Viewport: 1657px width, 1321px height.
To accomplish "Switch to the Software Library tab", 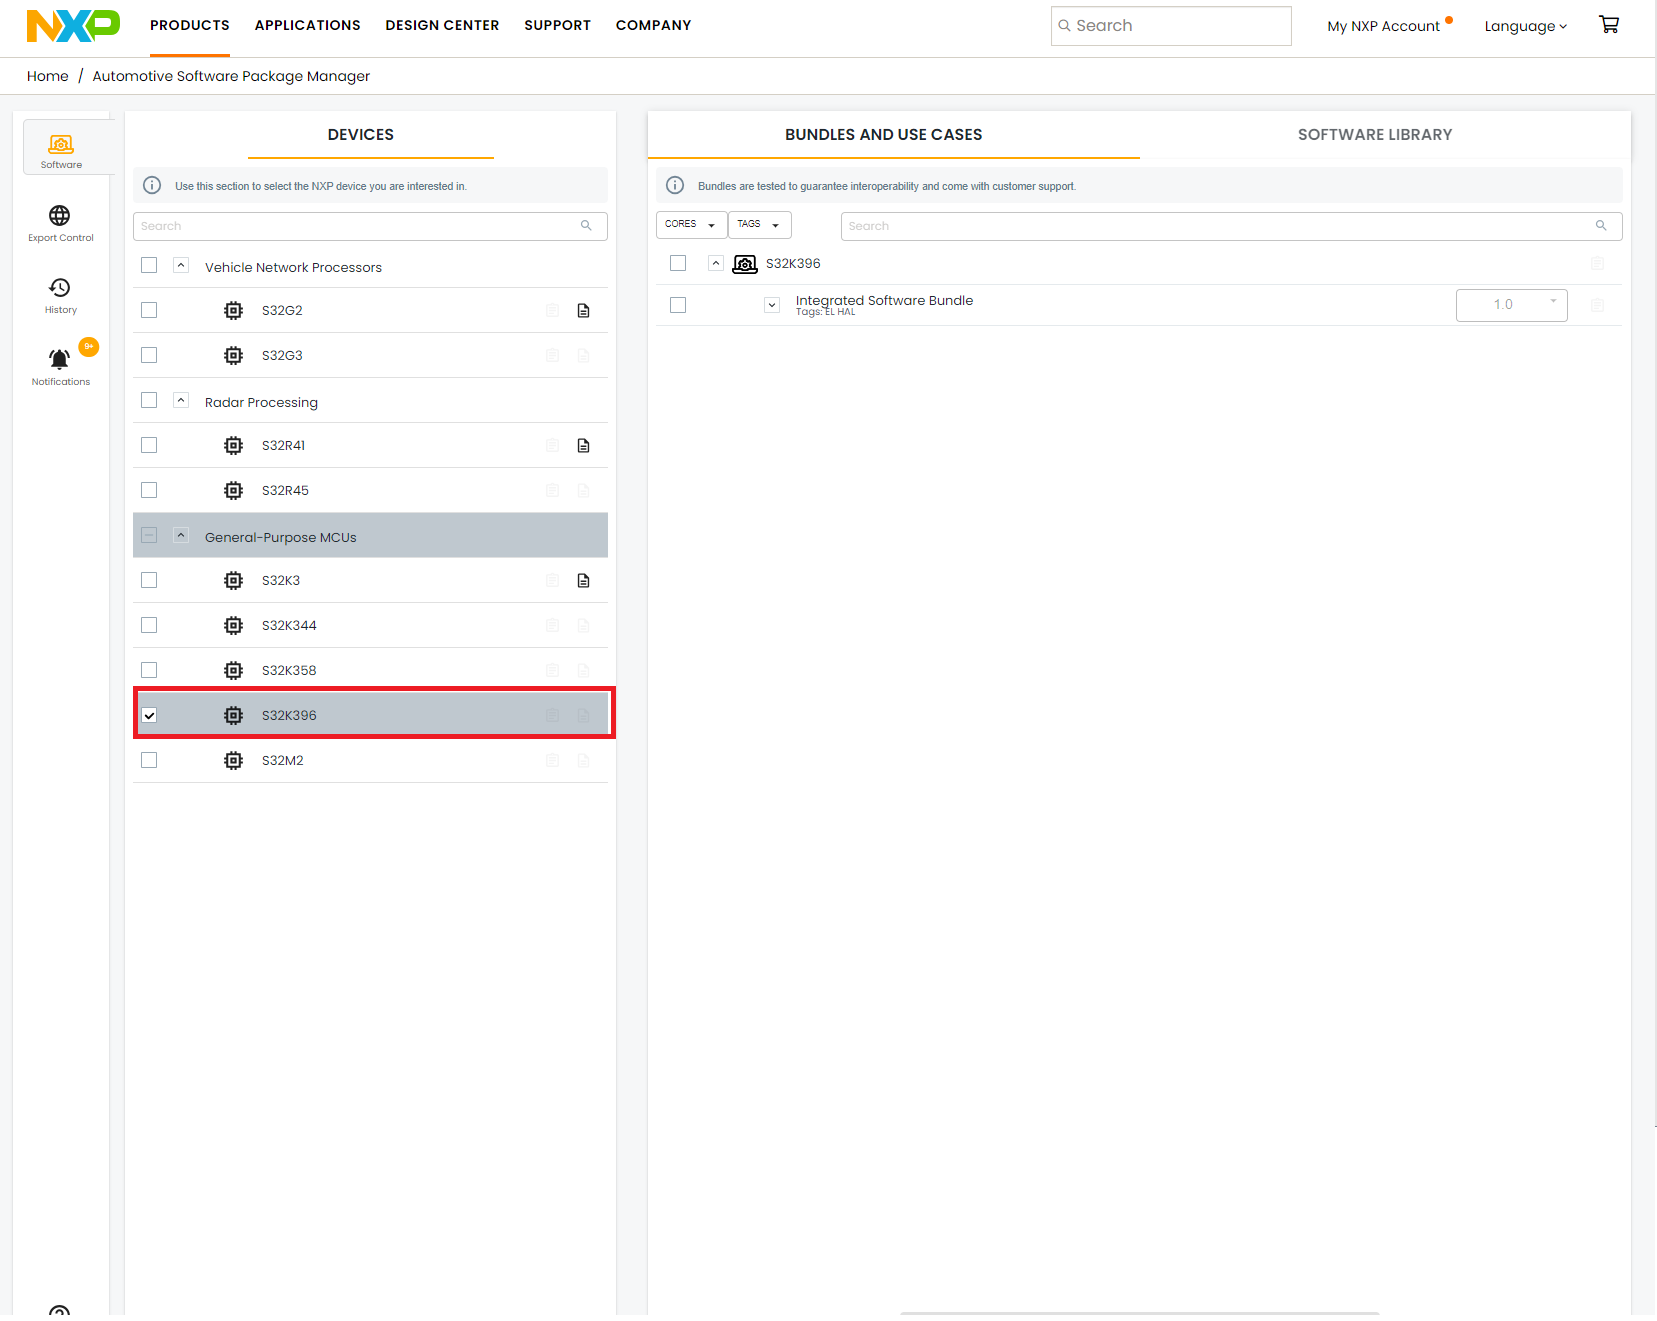I will [1374, 135].
